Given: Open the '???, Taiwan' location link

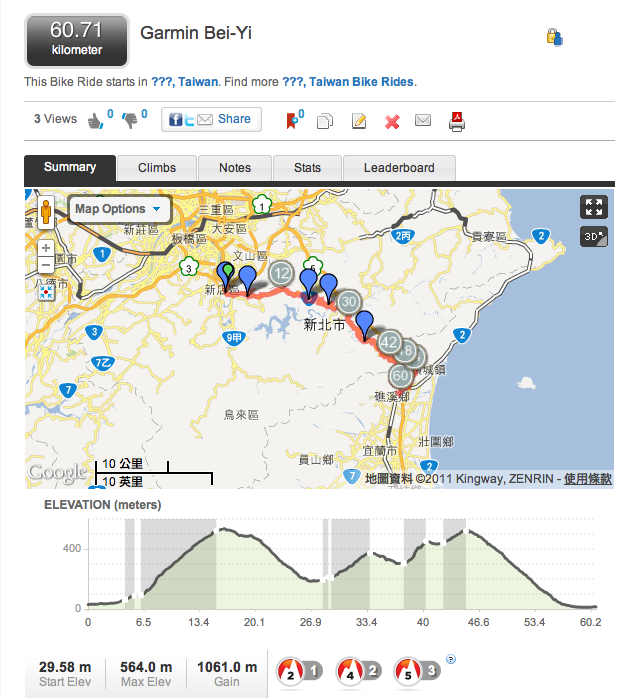Looking at the screenshot, I should pos(185,82).
